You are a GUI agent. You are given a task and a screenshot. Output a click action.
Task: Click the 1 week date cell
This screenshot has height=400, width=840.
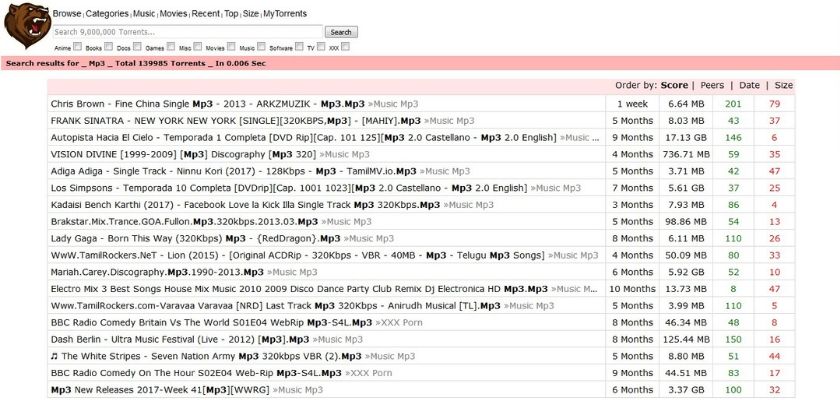point(632,104)
